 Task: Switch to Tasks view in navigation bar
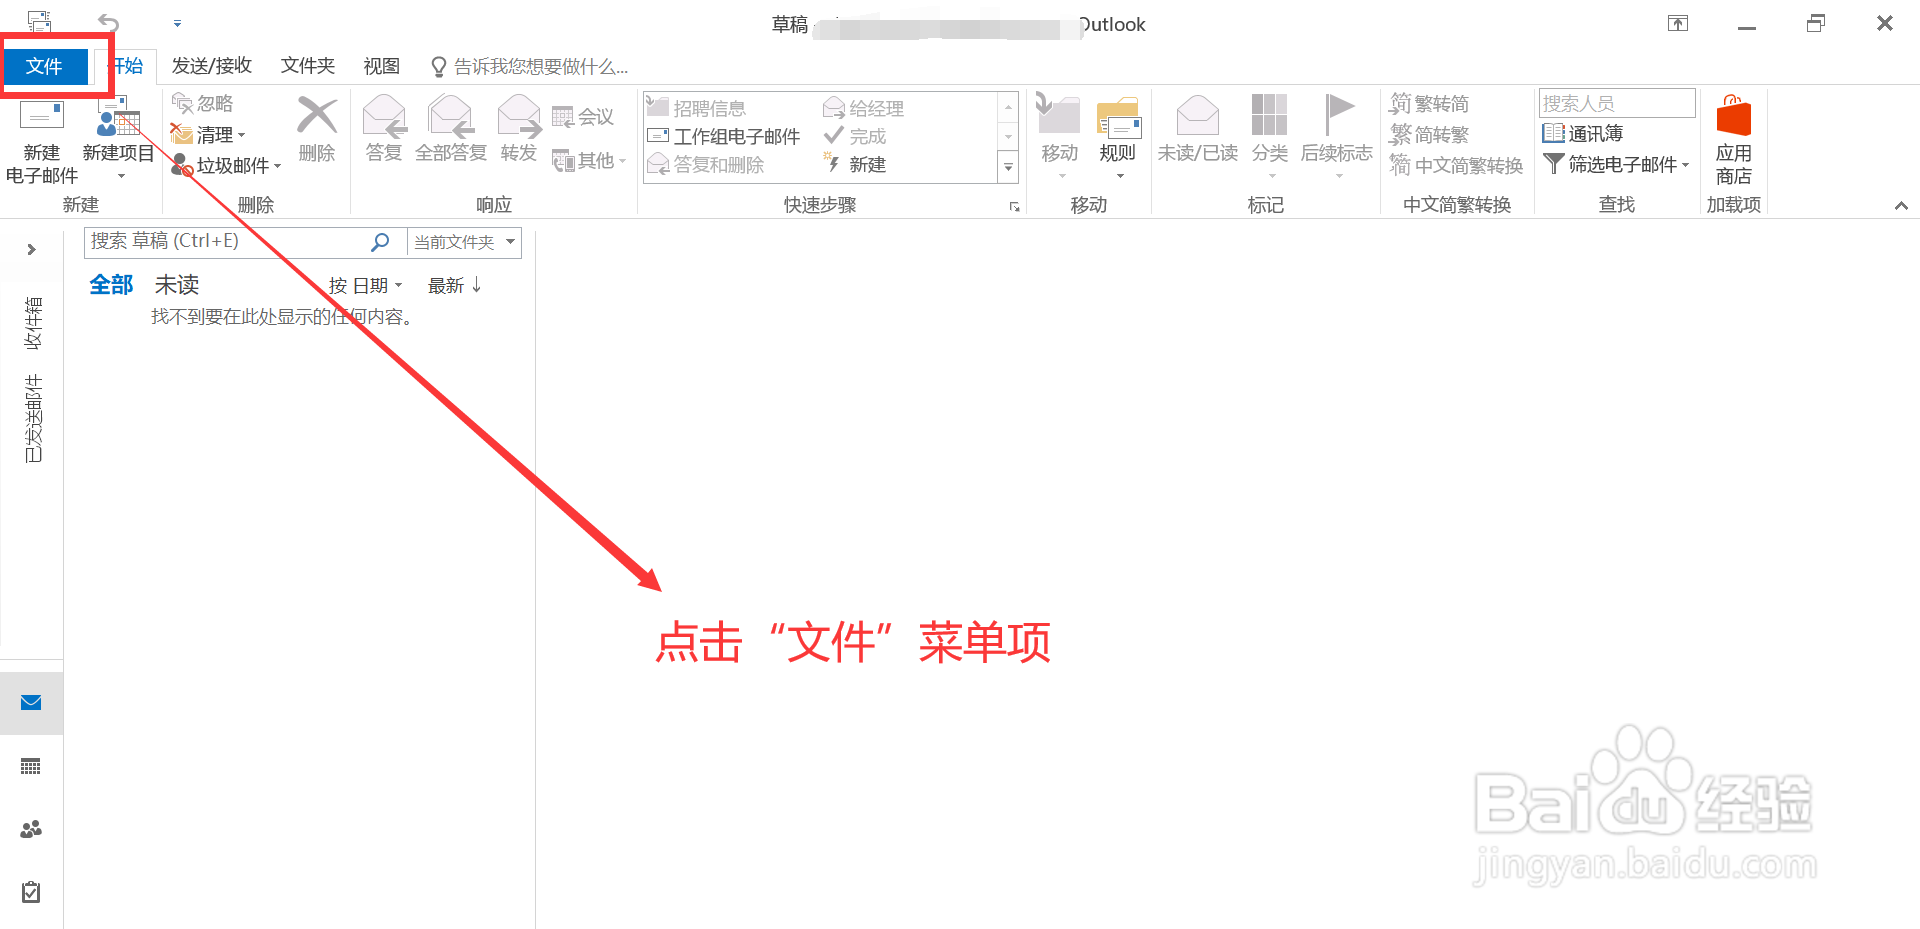31,892
